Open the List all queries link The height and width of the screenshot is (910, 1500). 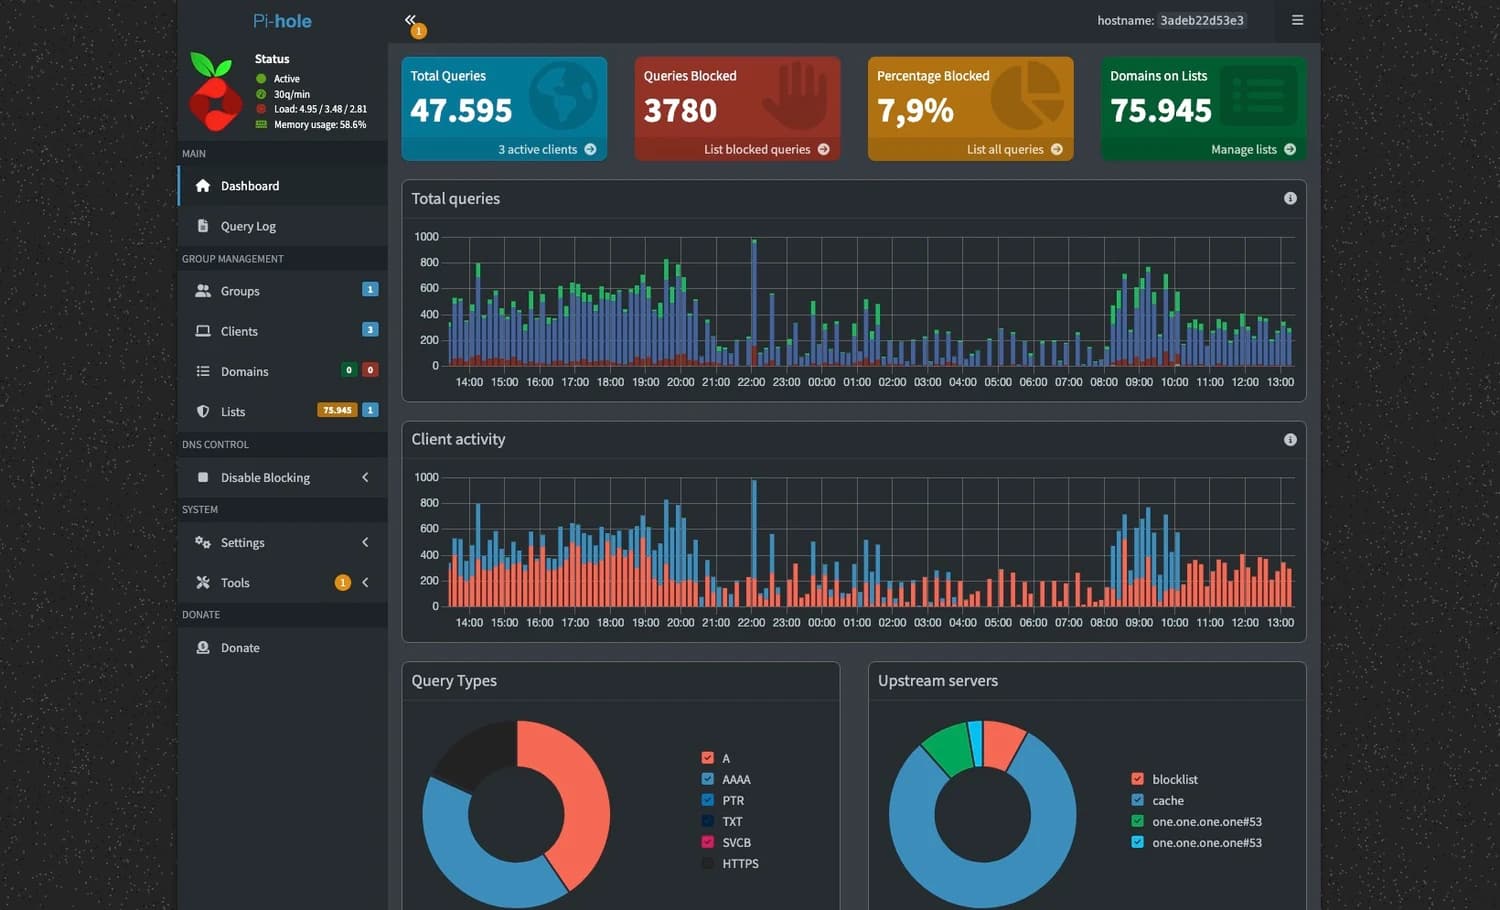1014,149
